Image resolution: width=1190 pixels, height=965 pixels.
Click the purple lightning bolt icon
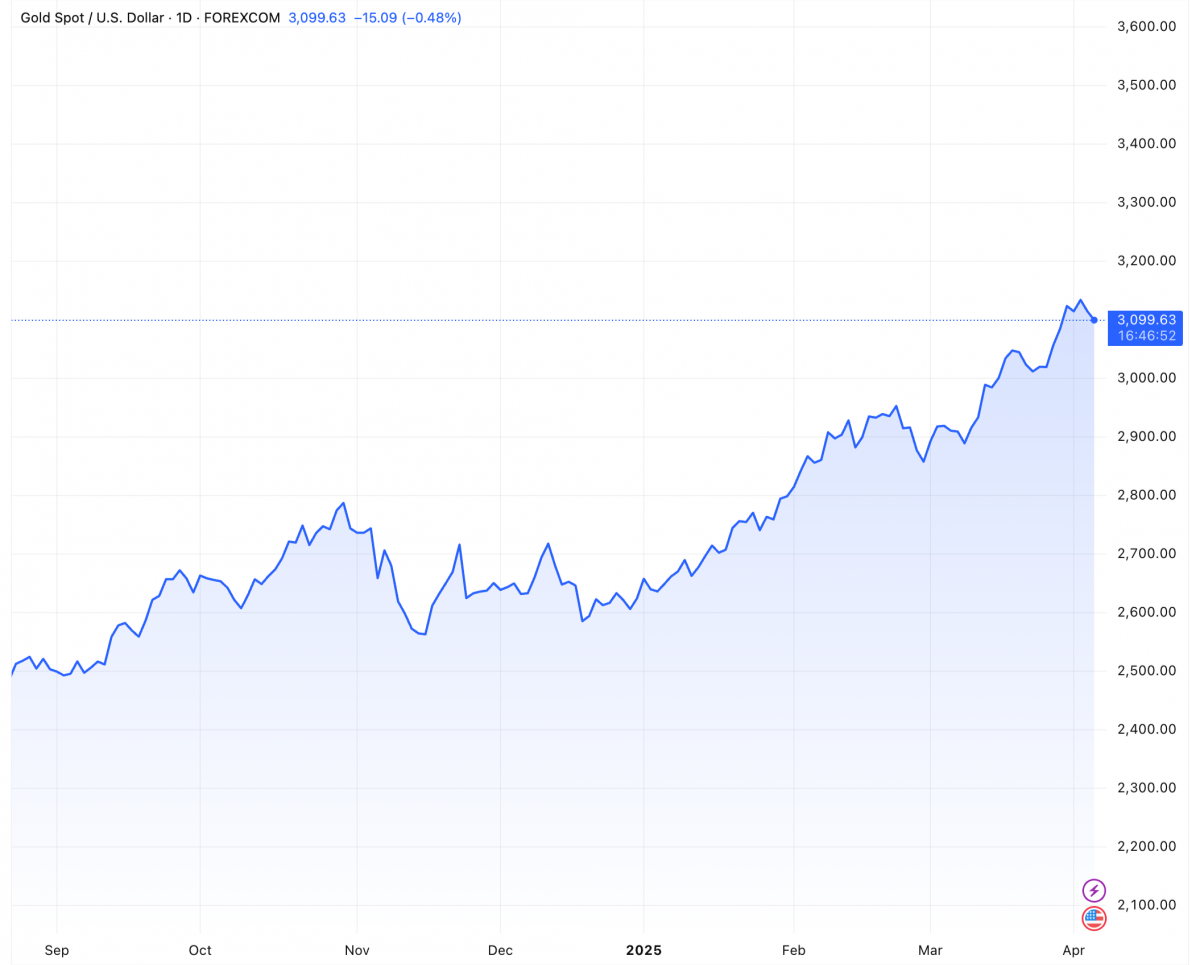1094,890
